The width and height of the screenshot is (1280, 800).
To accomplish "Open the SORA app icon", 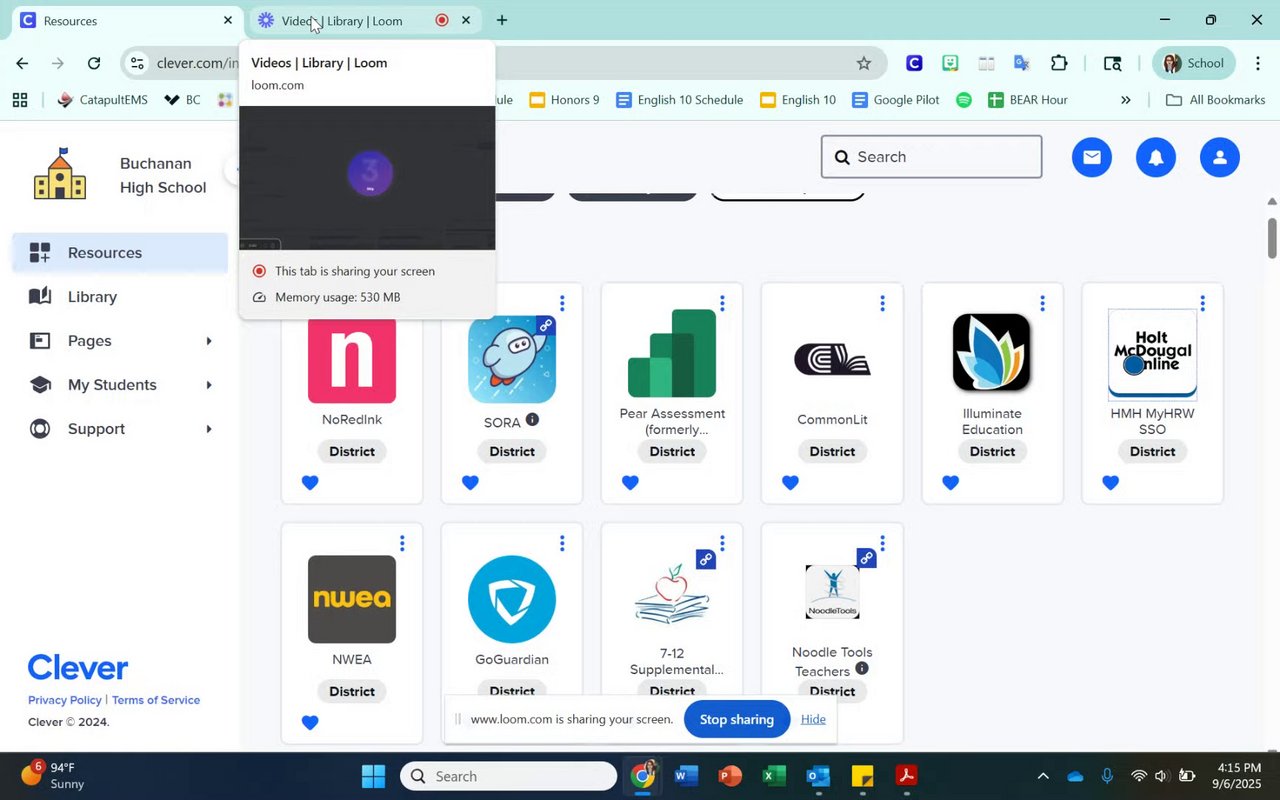I will click(x=512, y=360).
